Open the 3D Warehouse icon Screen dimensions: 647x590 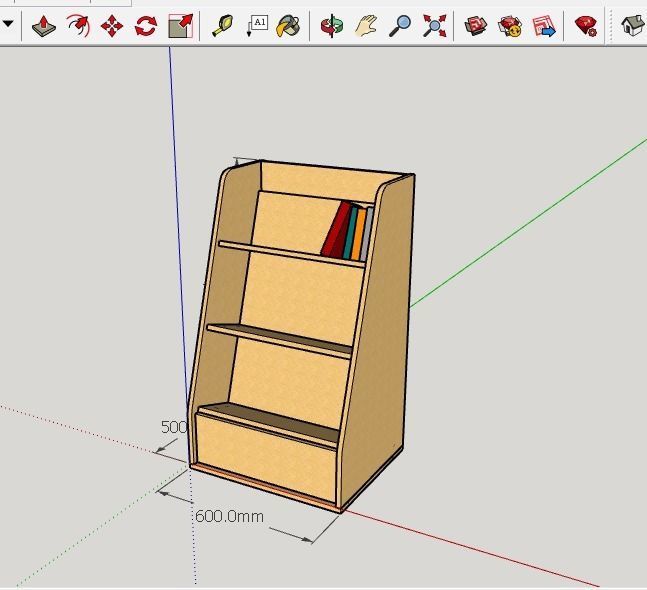click(x=475, y=26)
